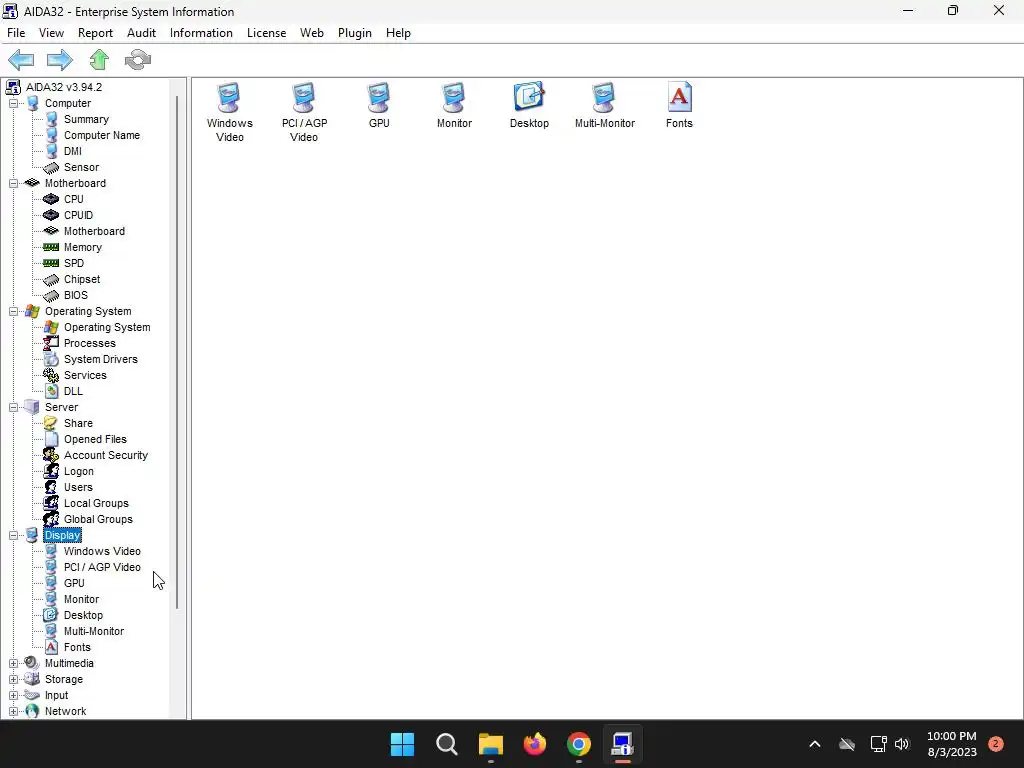Open the Plugin menu
Screen dimensions: 1024x768
click(355, 33)
